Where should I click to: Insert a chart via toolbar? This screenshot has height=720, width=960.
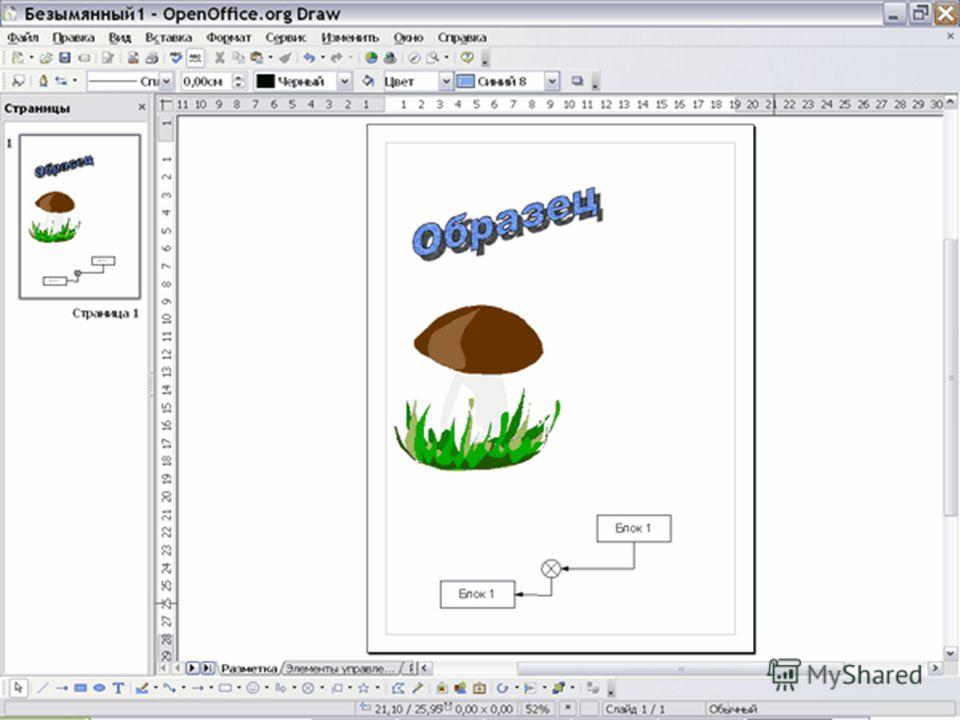click(x=371, y=58)
